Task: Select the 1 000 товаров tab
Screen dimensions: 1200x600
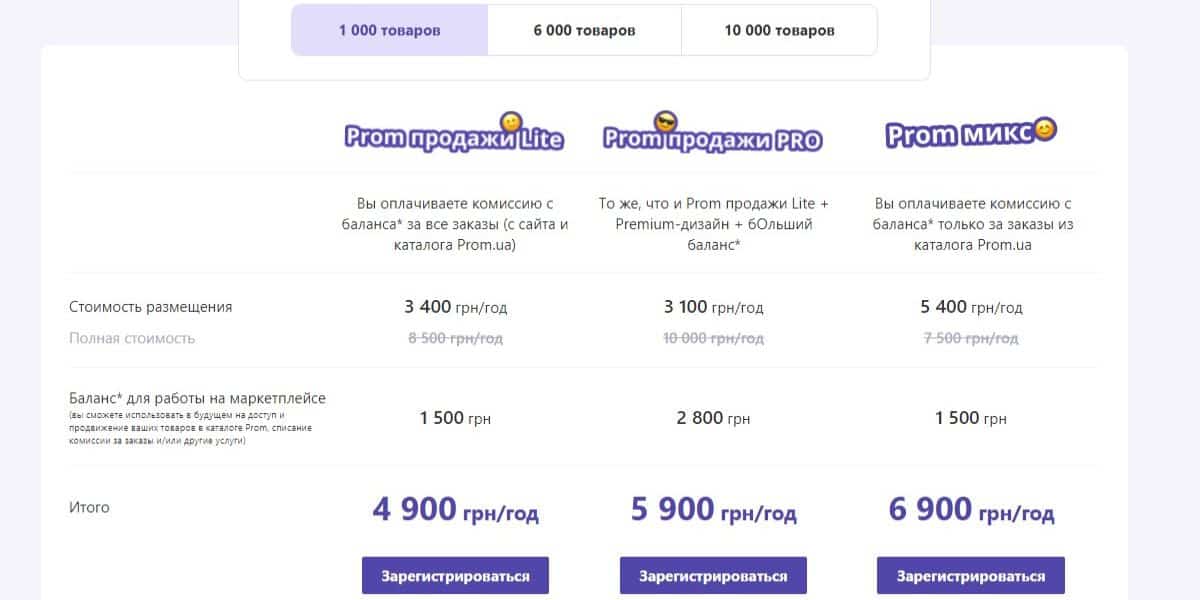Action: click(x=389, y=30)
